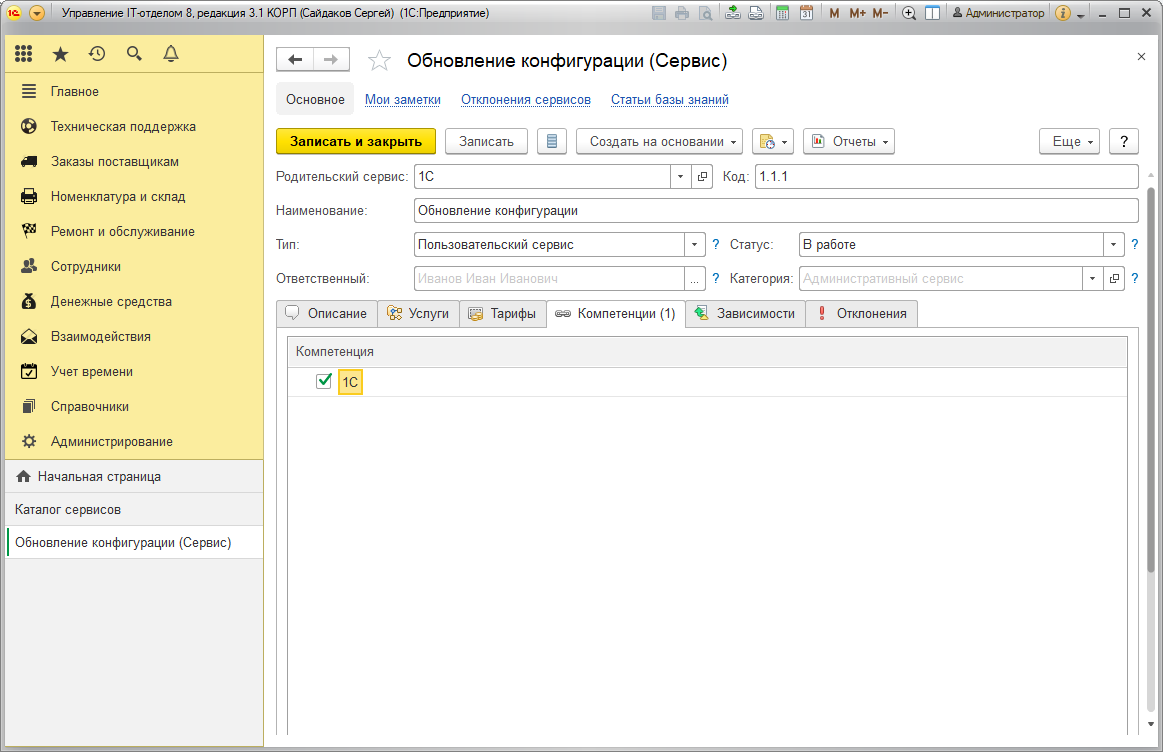
Task: Switch to the Описание tab
Action: pos(326,314)
